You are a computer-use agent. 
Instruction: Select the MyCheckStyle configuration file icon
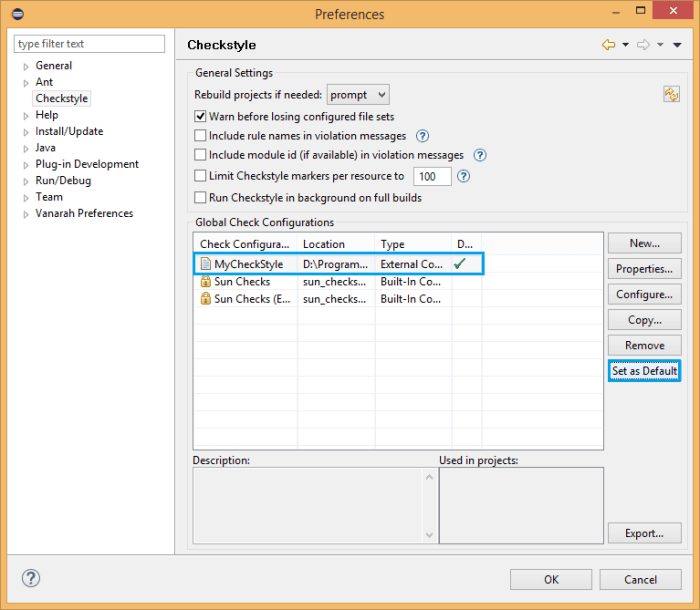205,264
